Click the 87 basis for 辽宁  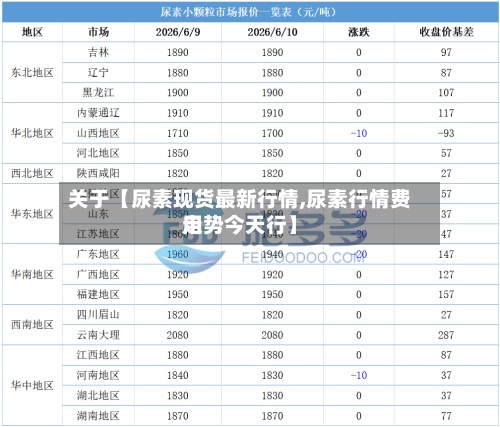446,73
